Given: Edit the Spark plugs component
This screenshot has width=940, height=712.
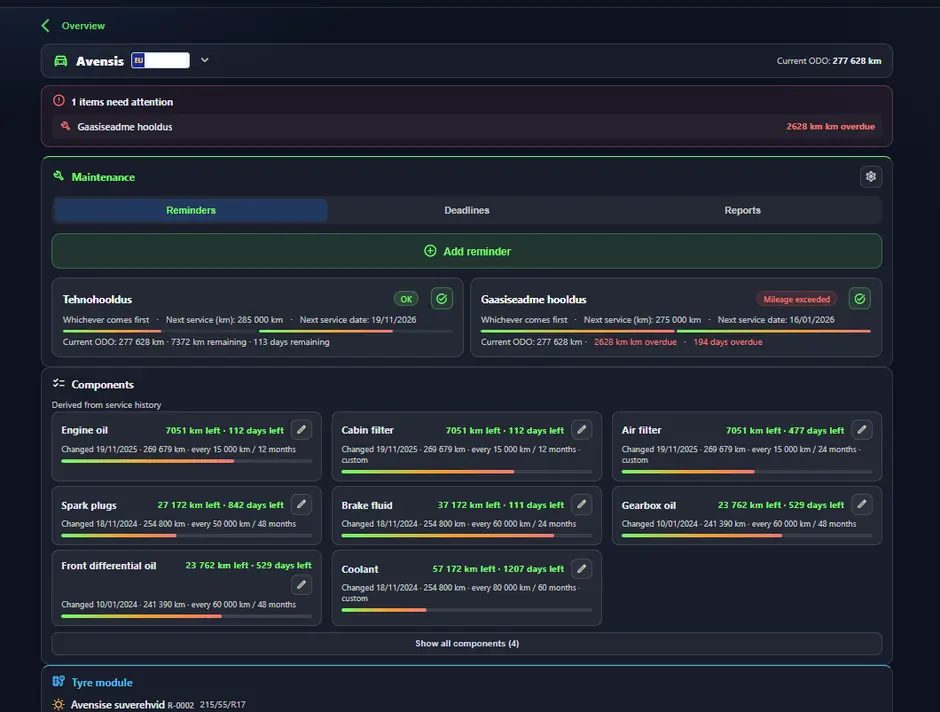Looking at the screenshot, I should pos(302,505).
